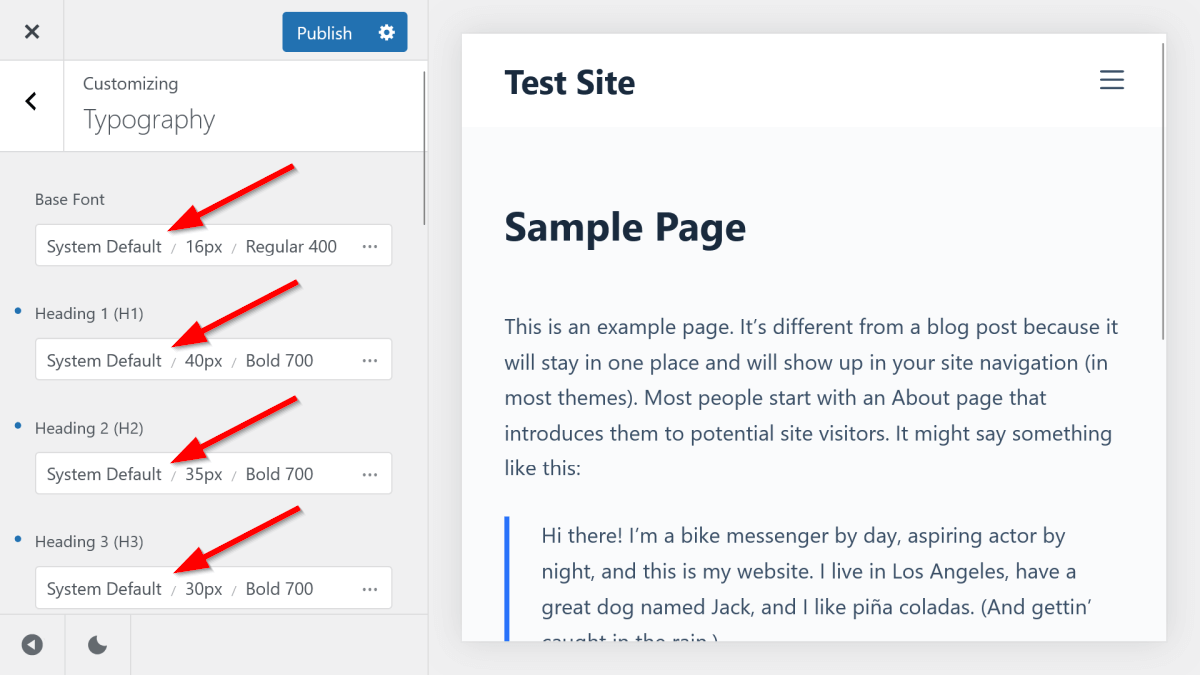This screenshot has width=1200, height=675.
Task: Open Heading 2 (H2) typography field
Action: click(x=213, y=474)
